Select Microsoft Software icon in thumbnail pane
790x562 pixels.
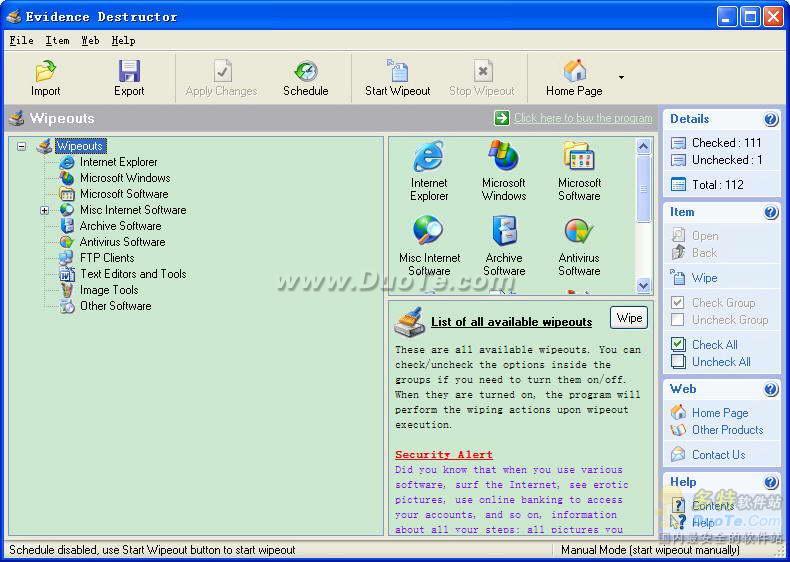click(579, 156)
